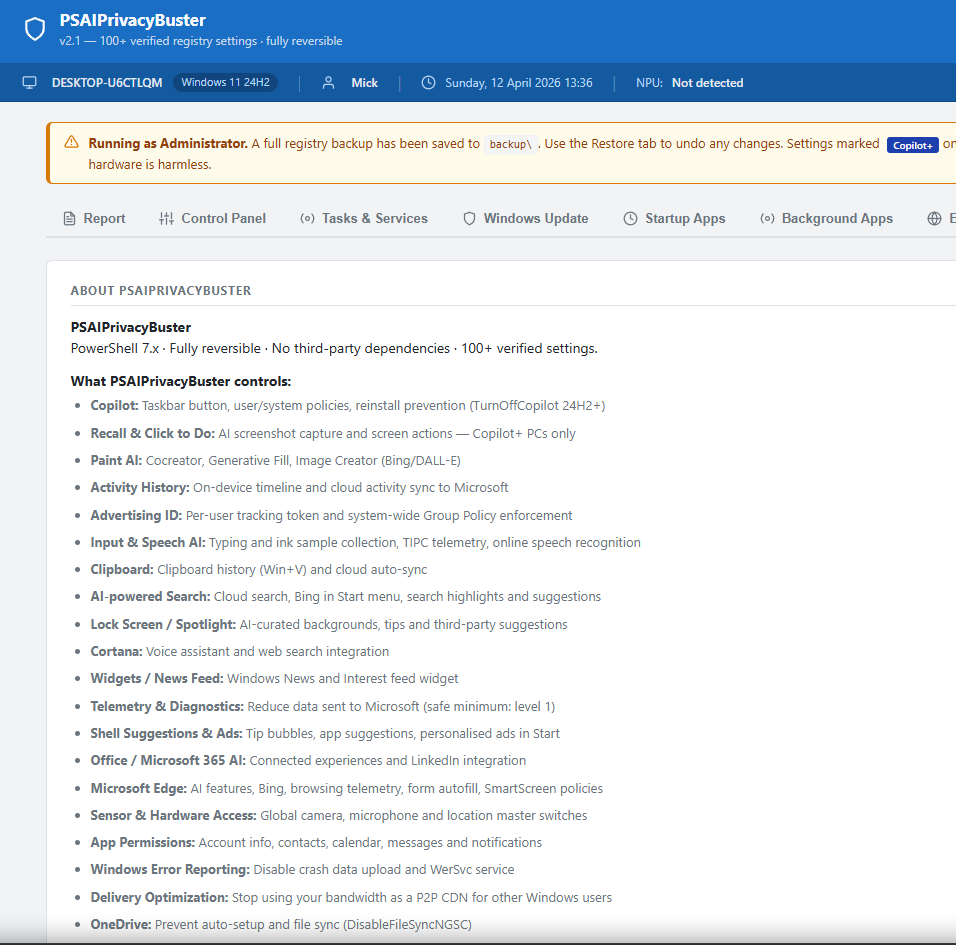956x945 pixels.
Task: Click the warning triangle in the Administrator banner
Action: pos(70,143)
